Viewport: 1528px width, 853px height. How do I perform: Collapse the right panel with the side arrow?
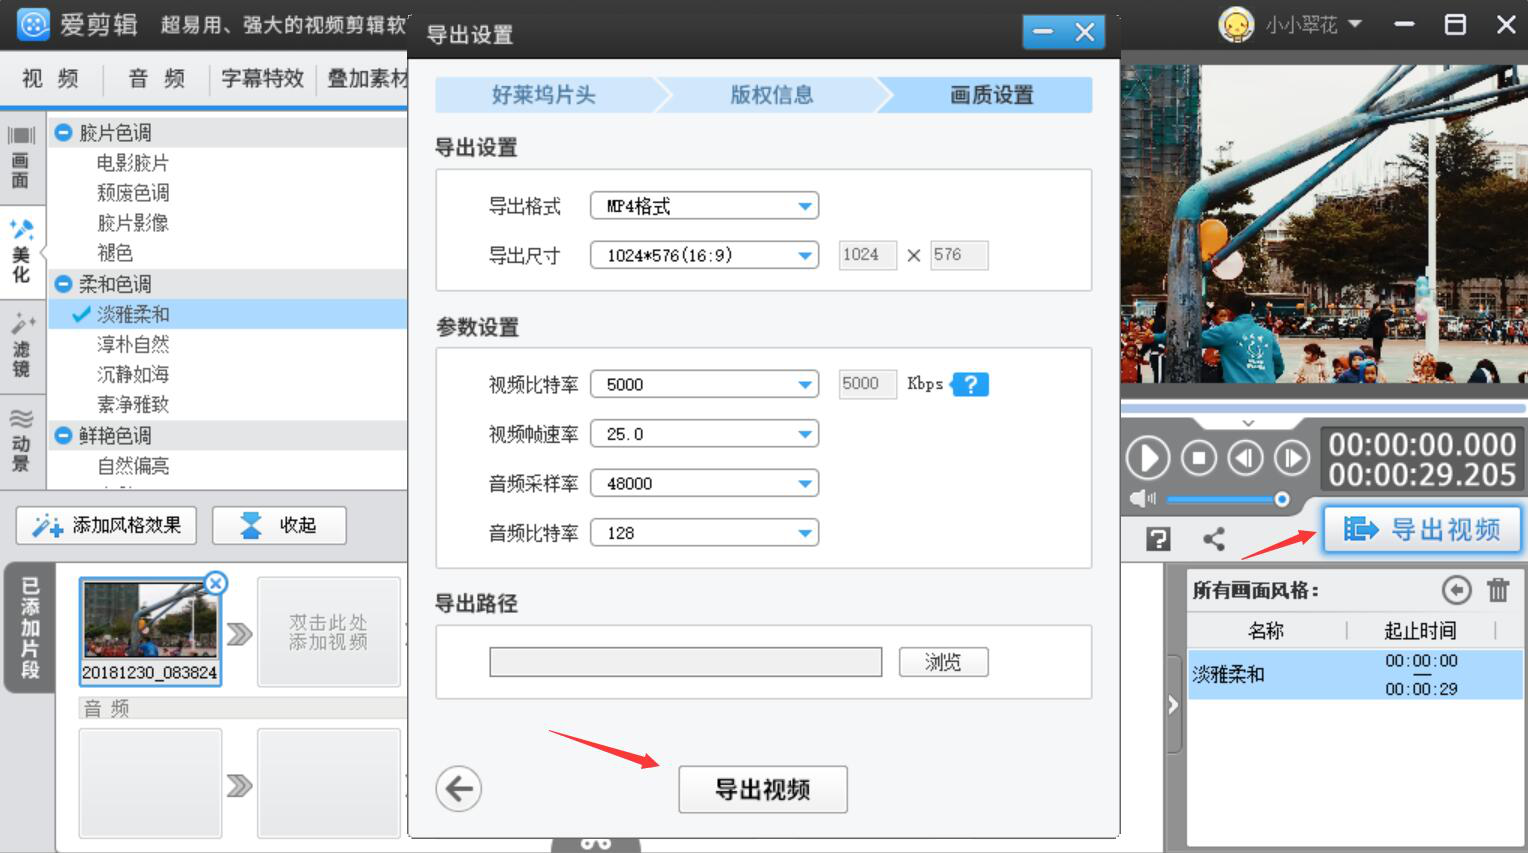click(x=1174, y=705)
